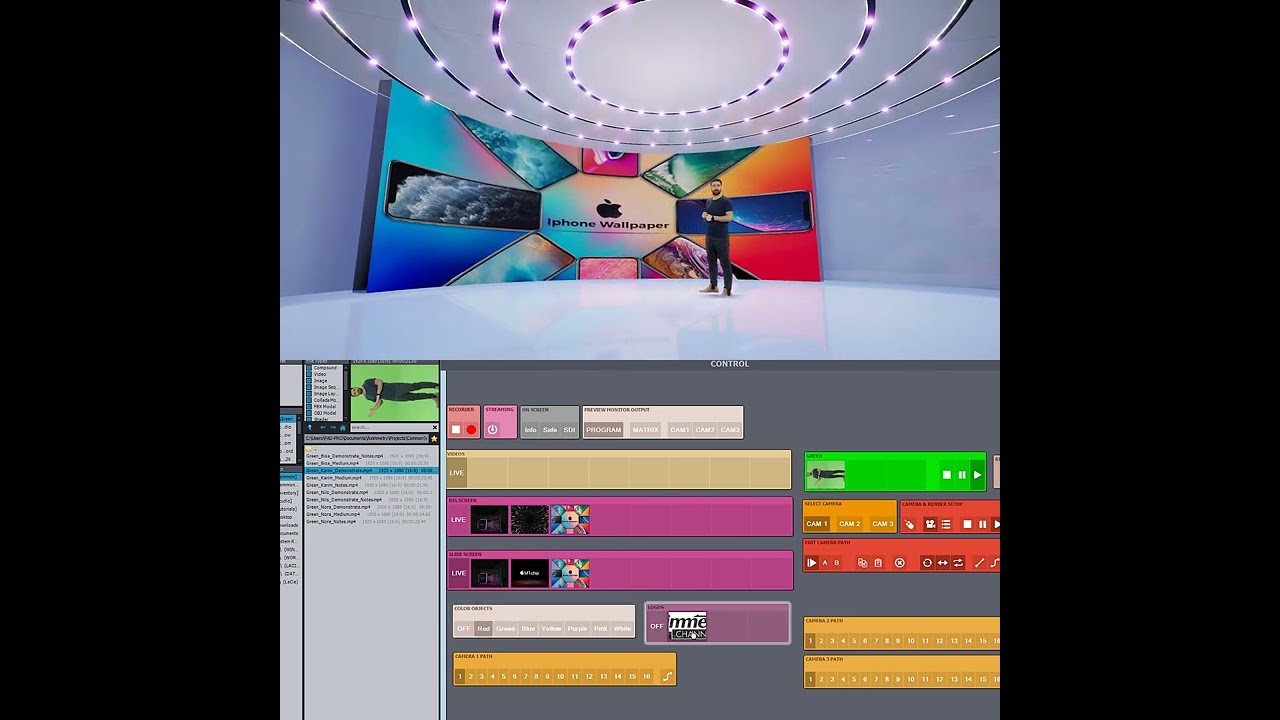Choose Purple color object
The image size is (1280, 720).
pyautogui.click(x=578, y=629)
